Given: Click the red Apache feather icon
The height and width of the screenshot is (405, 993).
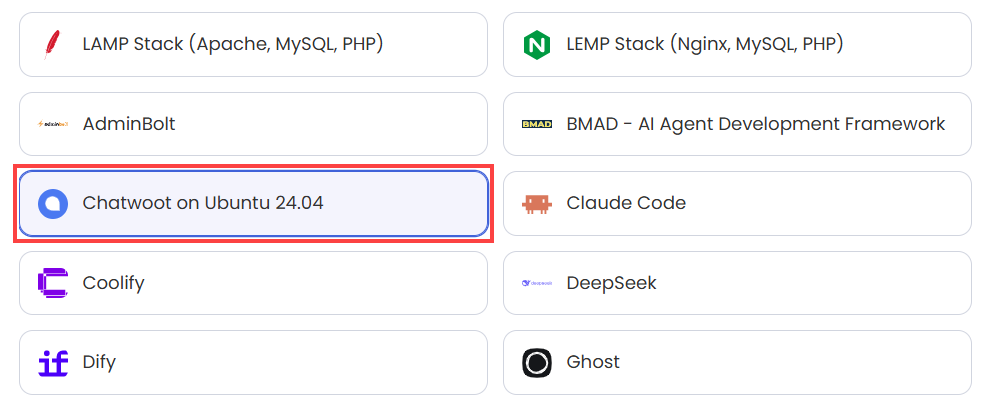Looking at the screenshot, I should click(x=52, y=45).
